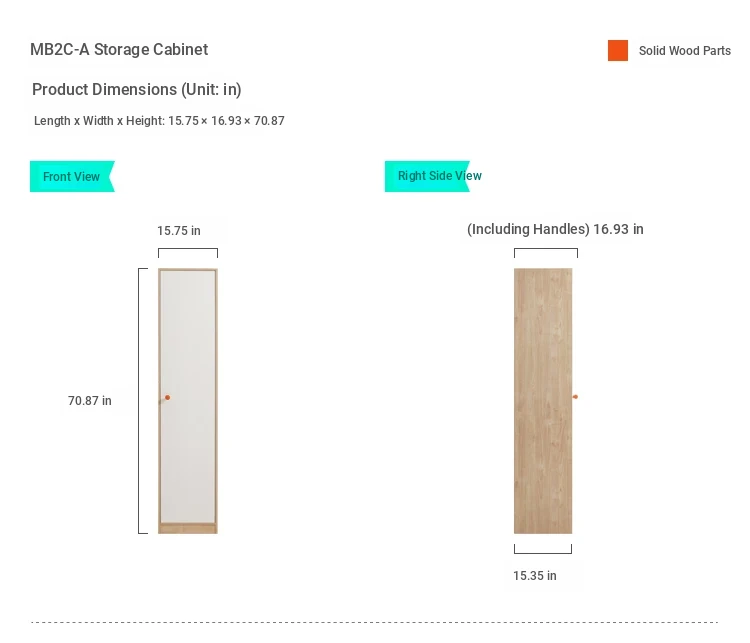This screenshot has width=750, height=643.
Task: Click the bracket below the side view cabinet
Action: pos(543,549)
